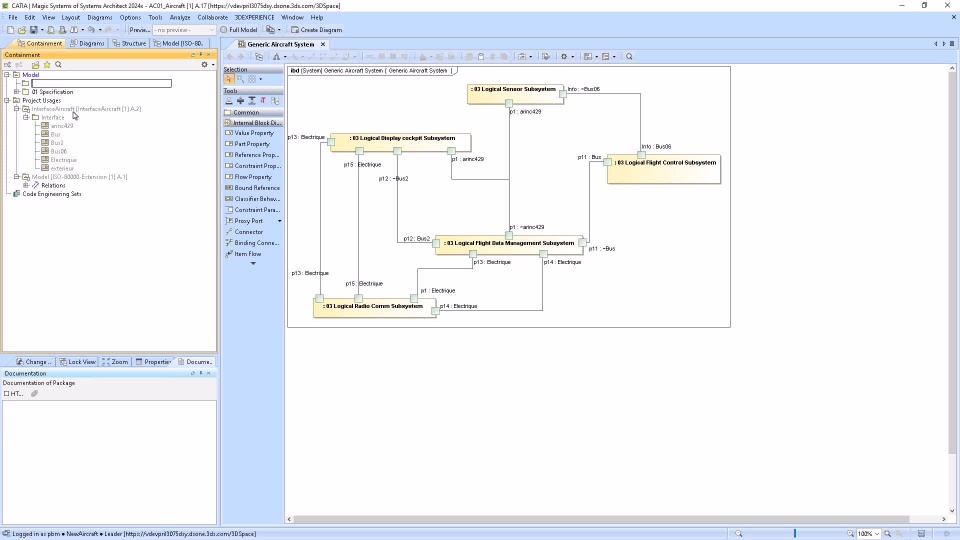Open the preview combo box in toolbar
The height and width of the screenshot is (540, 960).
coord(184,29)
